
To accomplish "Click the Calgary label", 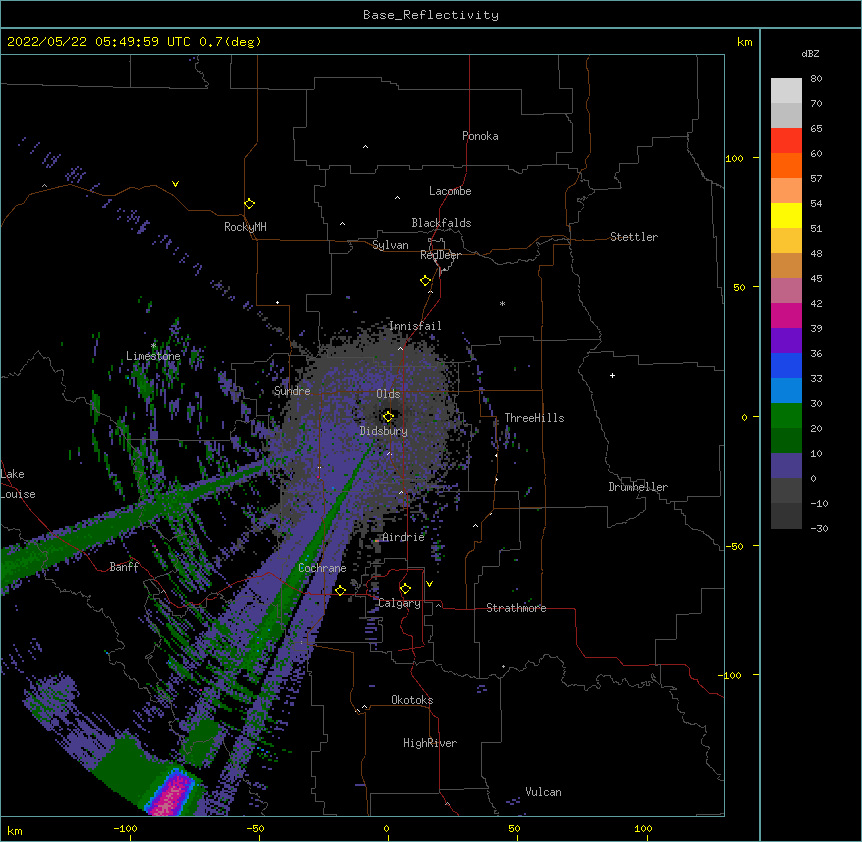I will click(399, 603).
